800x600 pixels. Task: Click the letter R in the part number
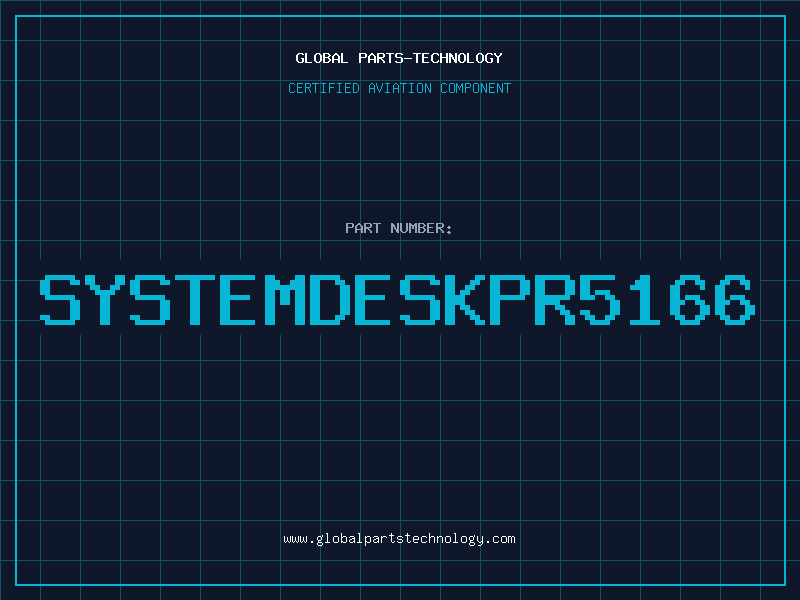click(x=555, y=299)
